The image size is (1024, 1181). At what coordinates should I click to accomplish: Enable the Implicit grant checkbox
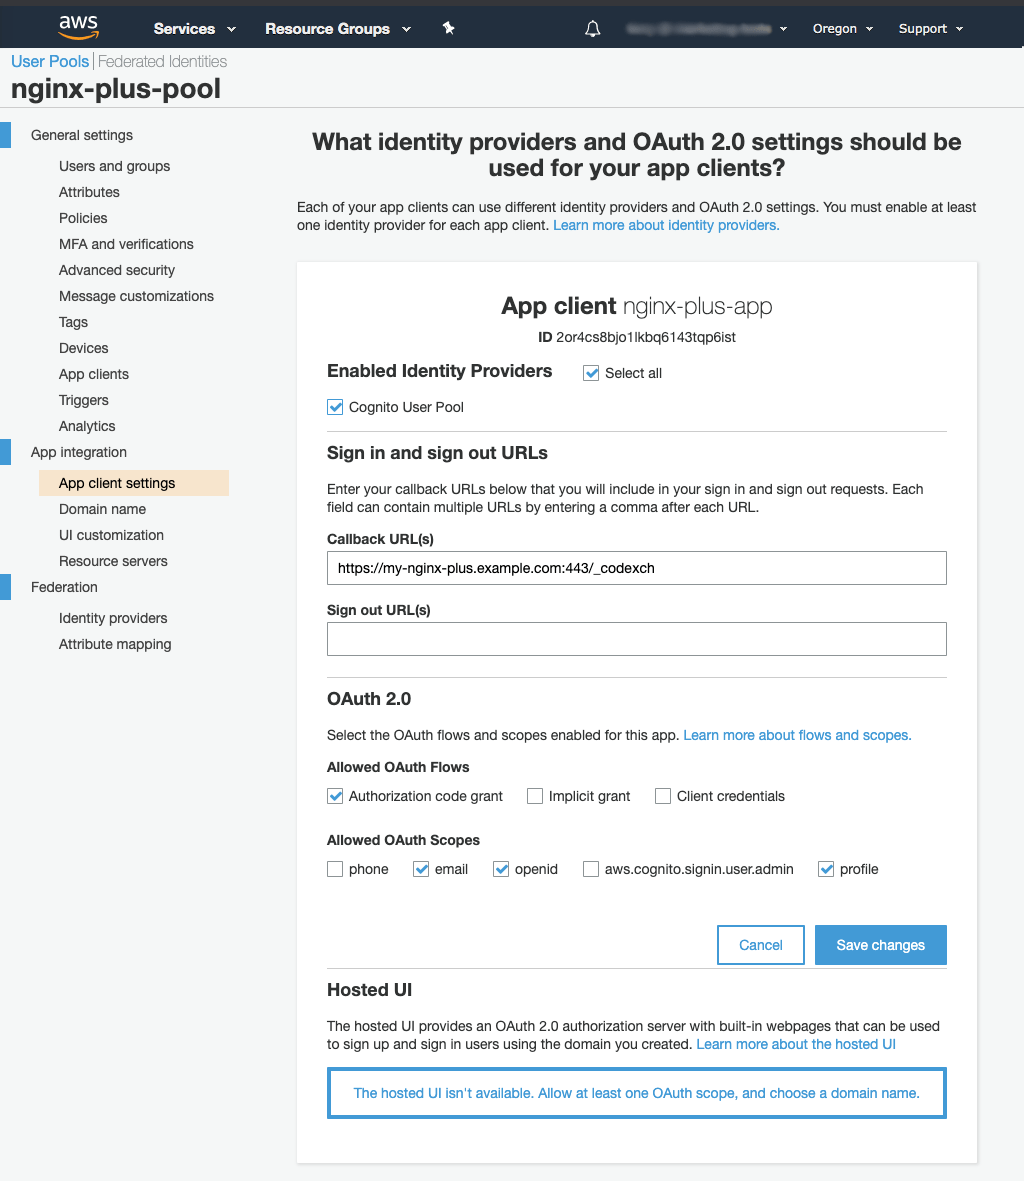coord(535,796)
